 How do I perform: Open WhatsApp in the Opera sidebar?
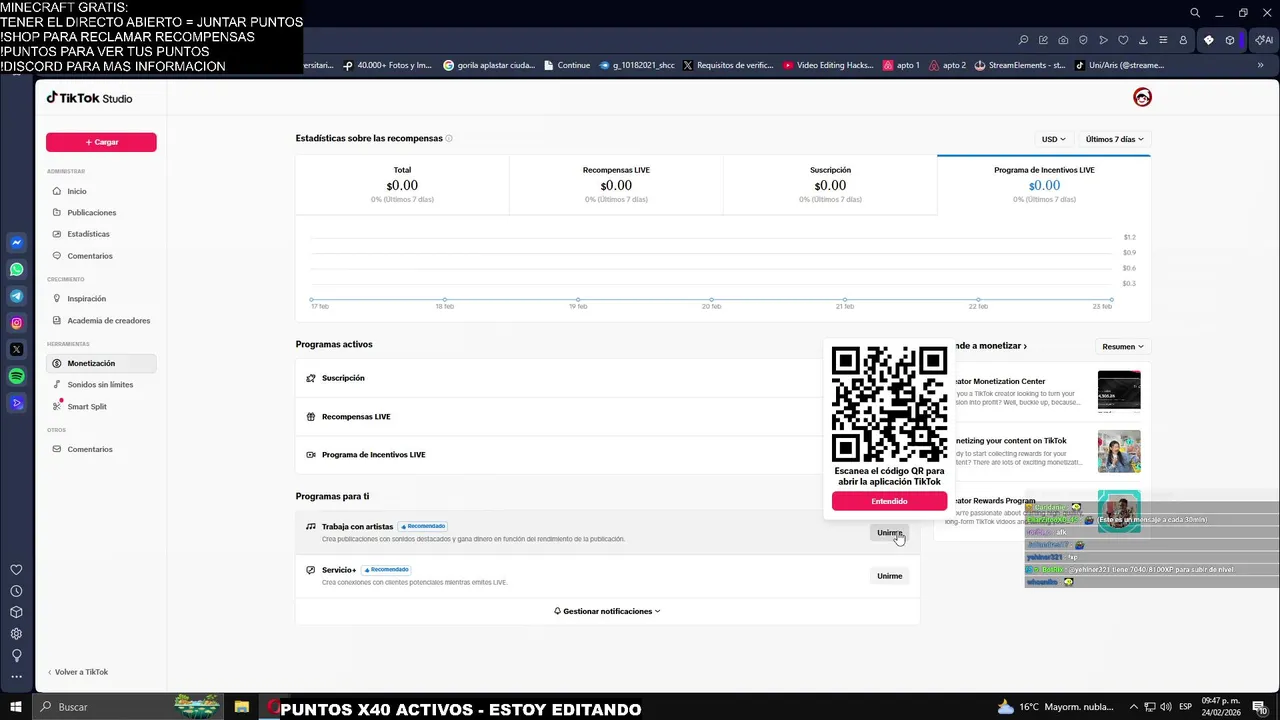coord(16,270)
